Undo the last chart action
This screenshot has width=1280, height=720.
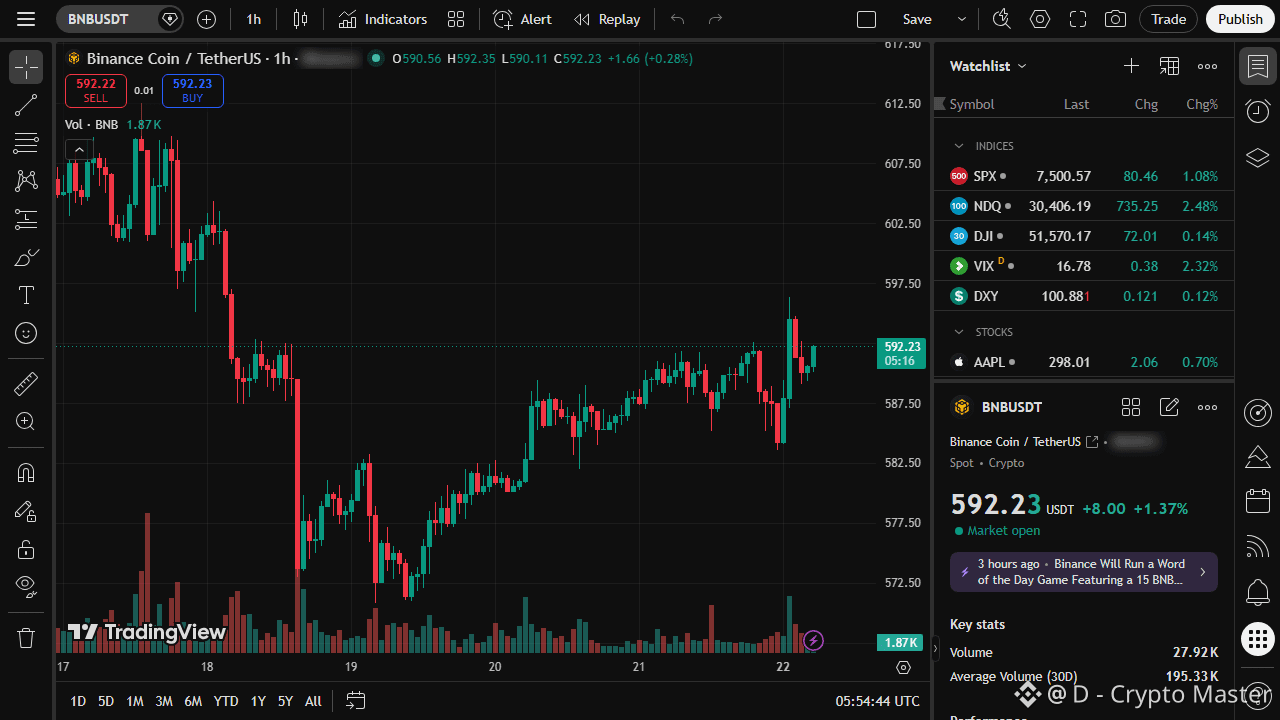pos(677,19)
